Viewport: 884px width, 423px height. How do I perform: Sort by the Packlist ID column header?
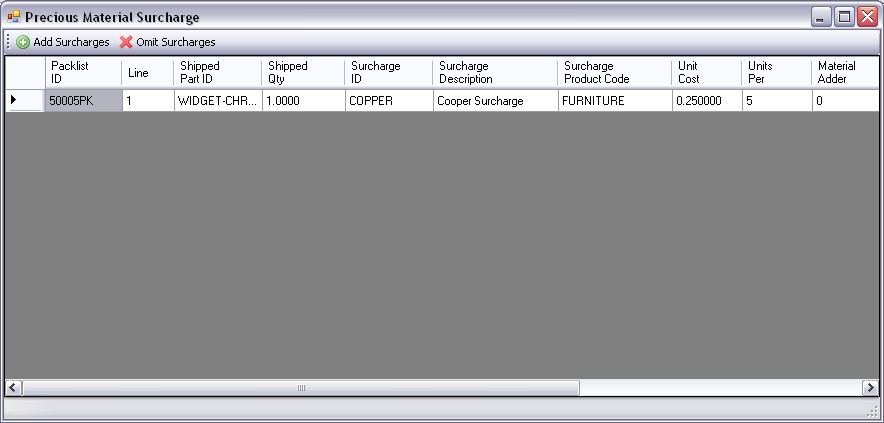84,72
